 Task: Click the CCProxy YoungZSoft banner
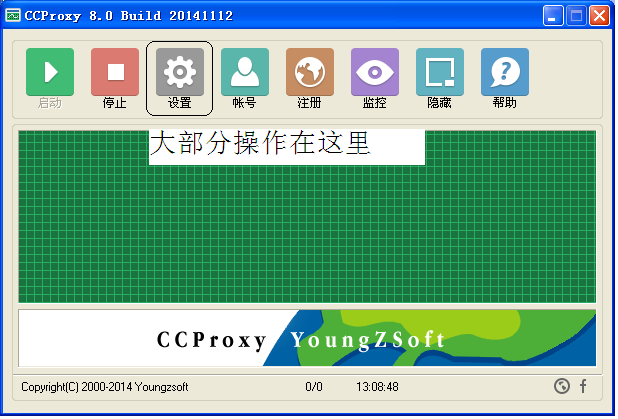click(307, 338)
